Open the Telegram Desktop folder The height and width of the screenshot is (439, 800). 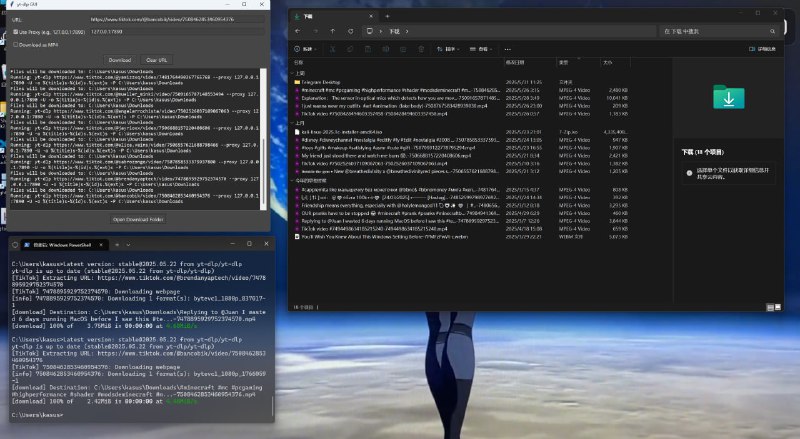click(x=320, y=81)
